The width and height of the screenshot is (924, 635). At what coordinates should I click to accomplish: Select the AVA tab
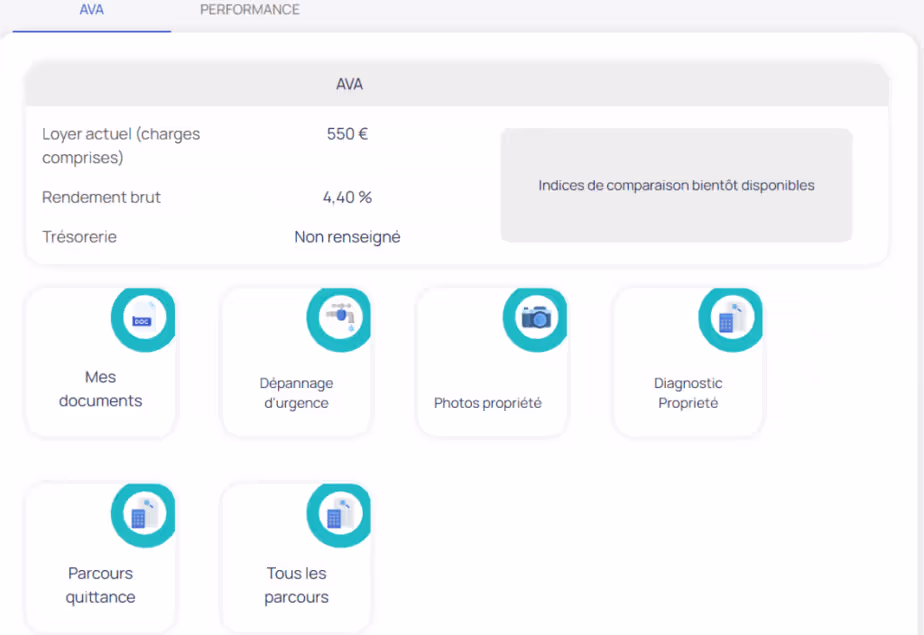click(91, 10)
